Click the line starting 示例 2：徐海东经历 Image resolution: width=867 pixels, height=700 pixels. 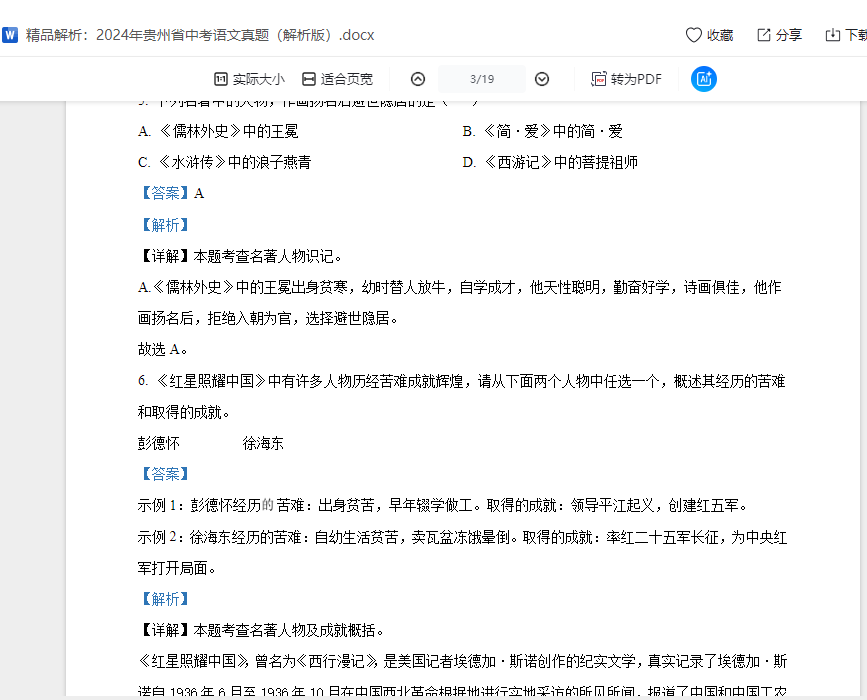tap(462, 537)
